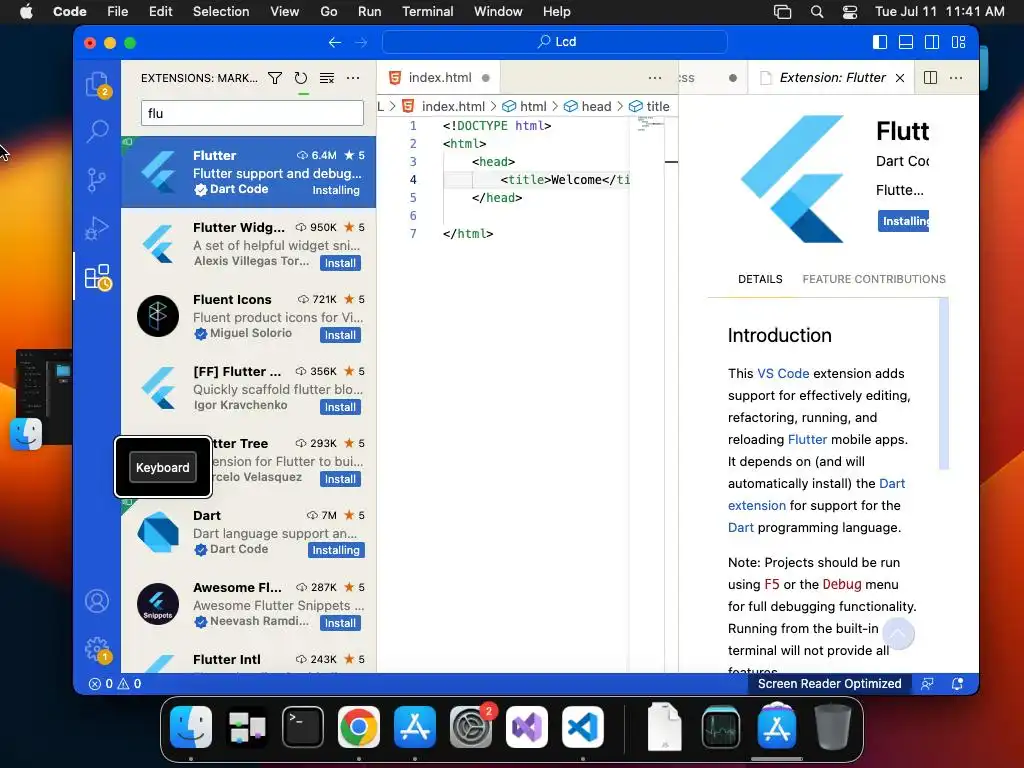
Task: Open the Flutter link in introduction text
Action: click(807, 440)
